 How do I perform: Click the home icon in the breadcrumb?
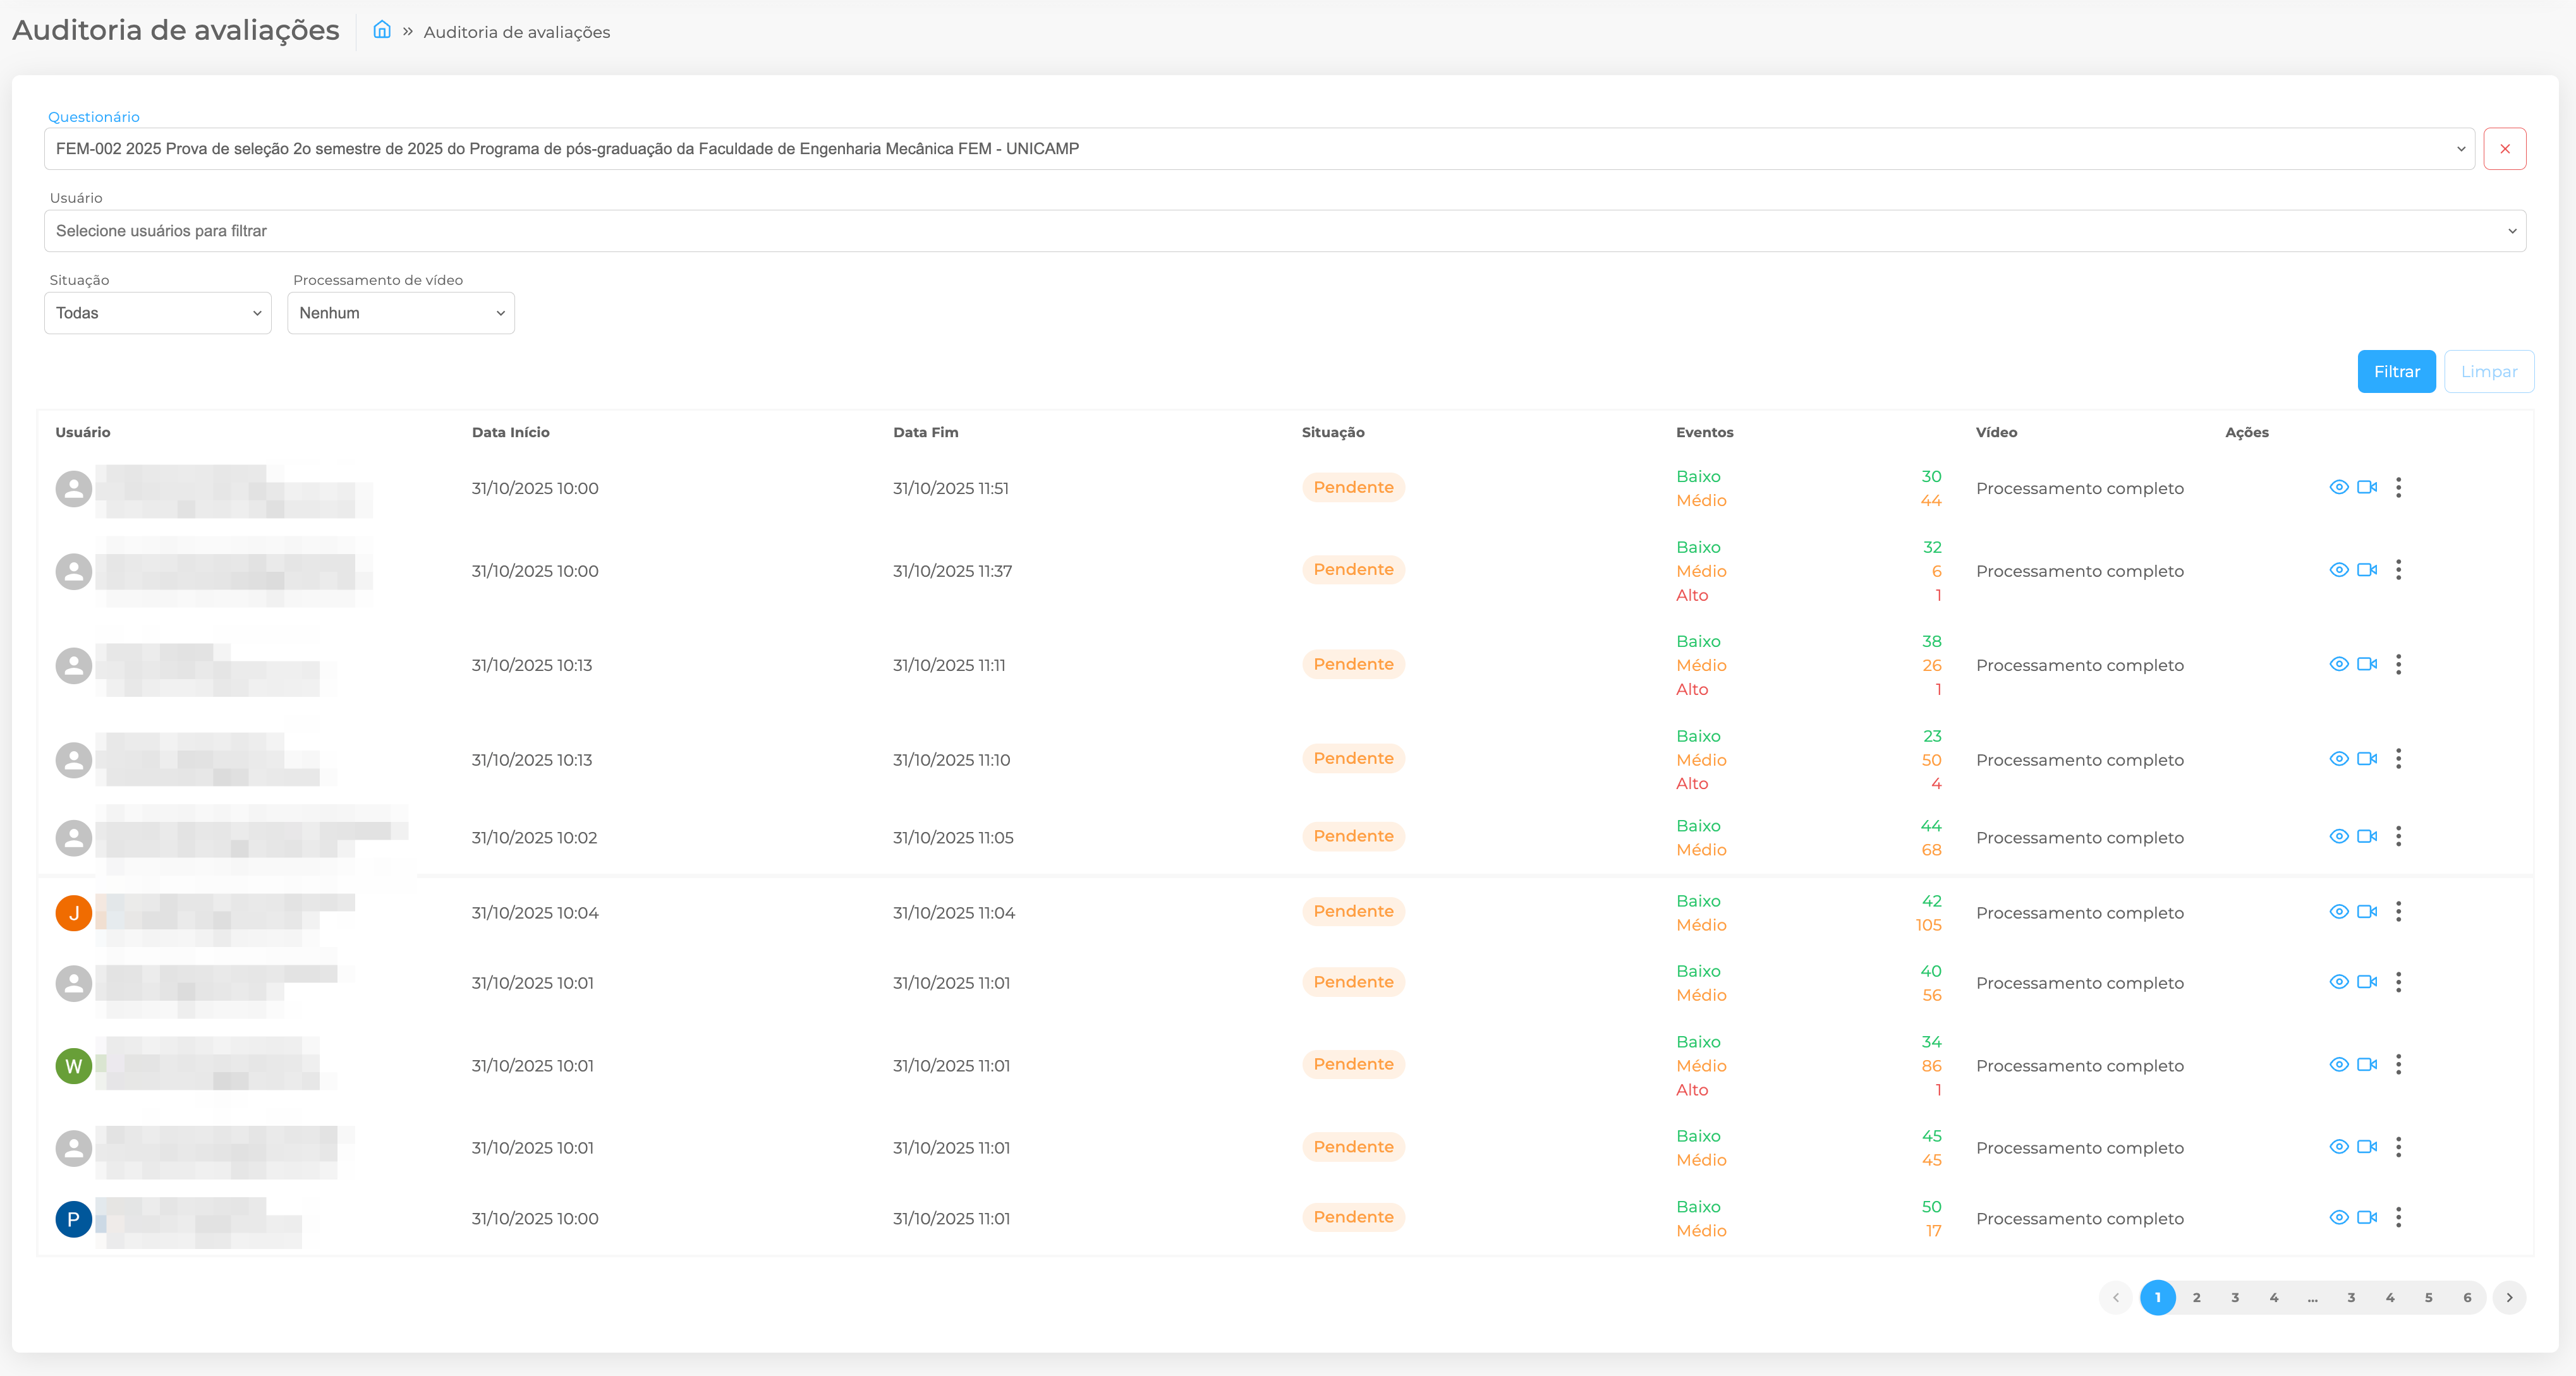[x=381, y=30]
